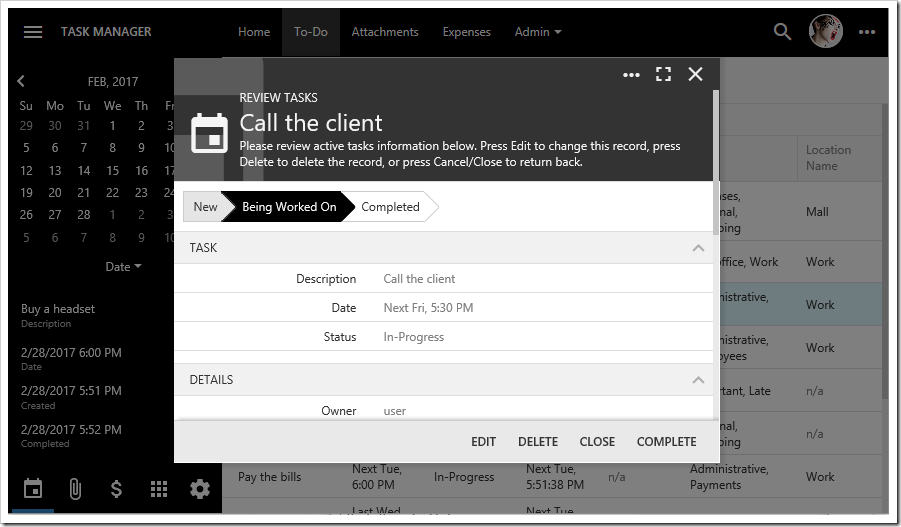
Task: Close the Review Tasks dialog with X
Action: click(695, 74)
